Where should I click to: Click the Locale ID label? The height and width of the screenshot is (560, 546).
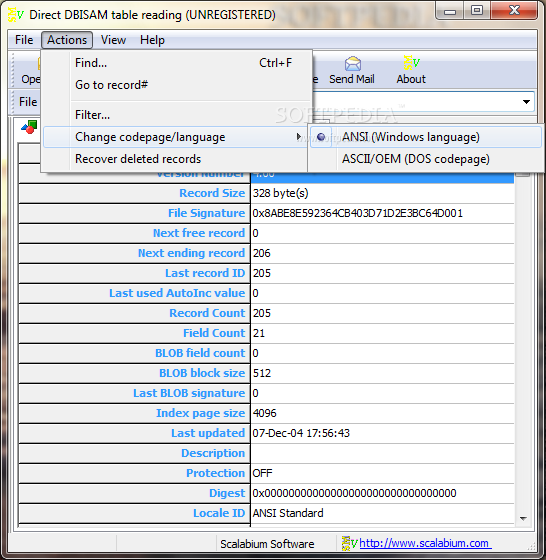coord(219,513)
